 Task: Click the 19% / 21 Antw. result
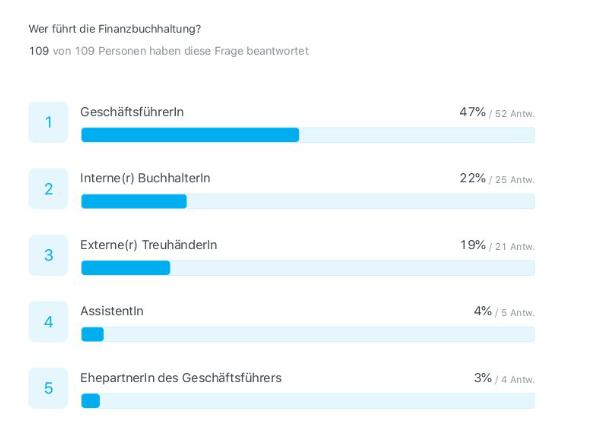497,245
